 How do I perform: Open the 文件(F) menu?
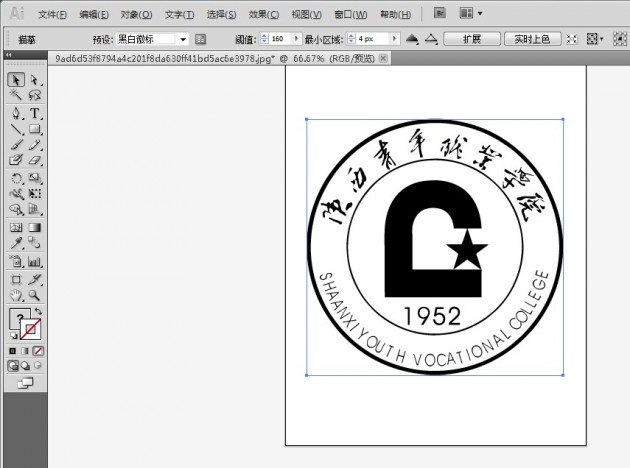tap(53, 15)
